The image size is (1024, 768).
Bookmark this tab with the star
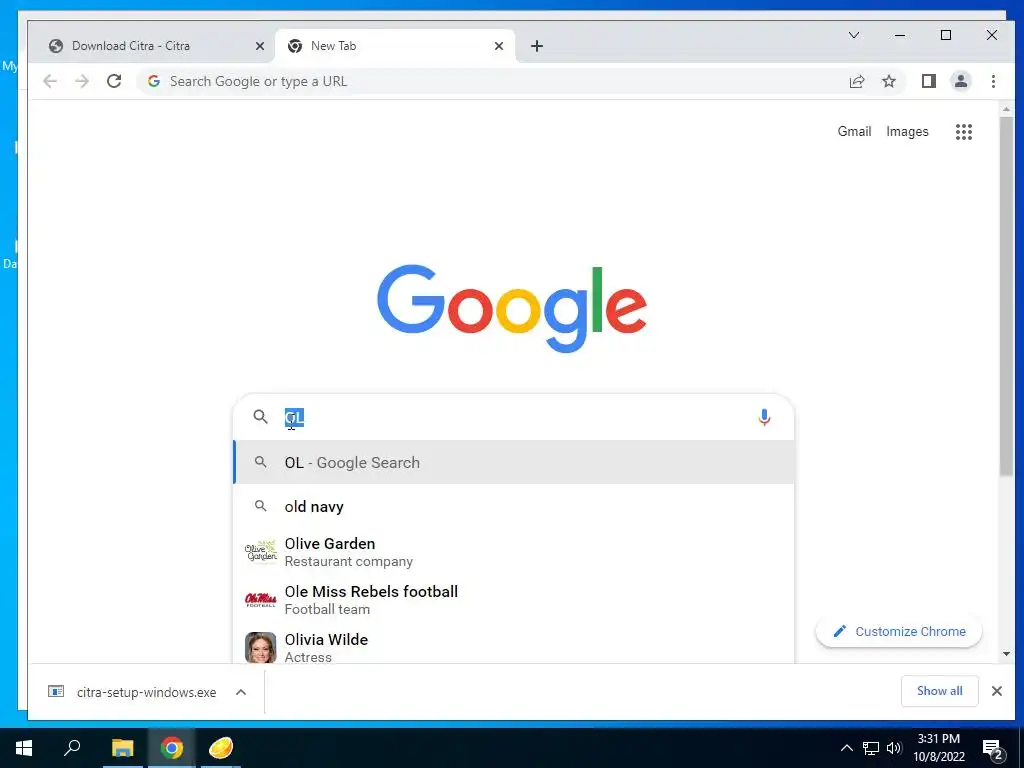(x=889, y=81)
